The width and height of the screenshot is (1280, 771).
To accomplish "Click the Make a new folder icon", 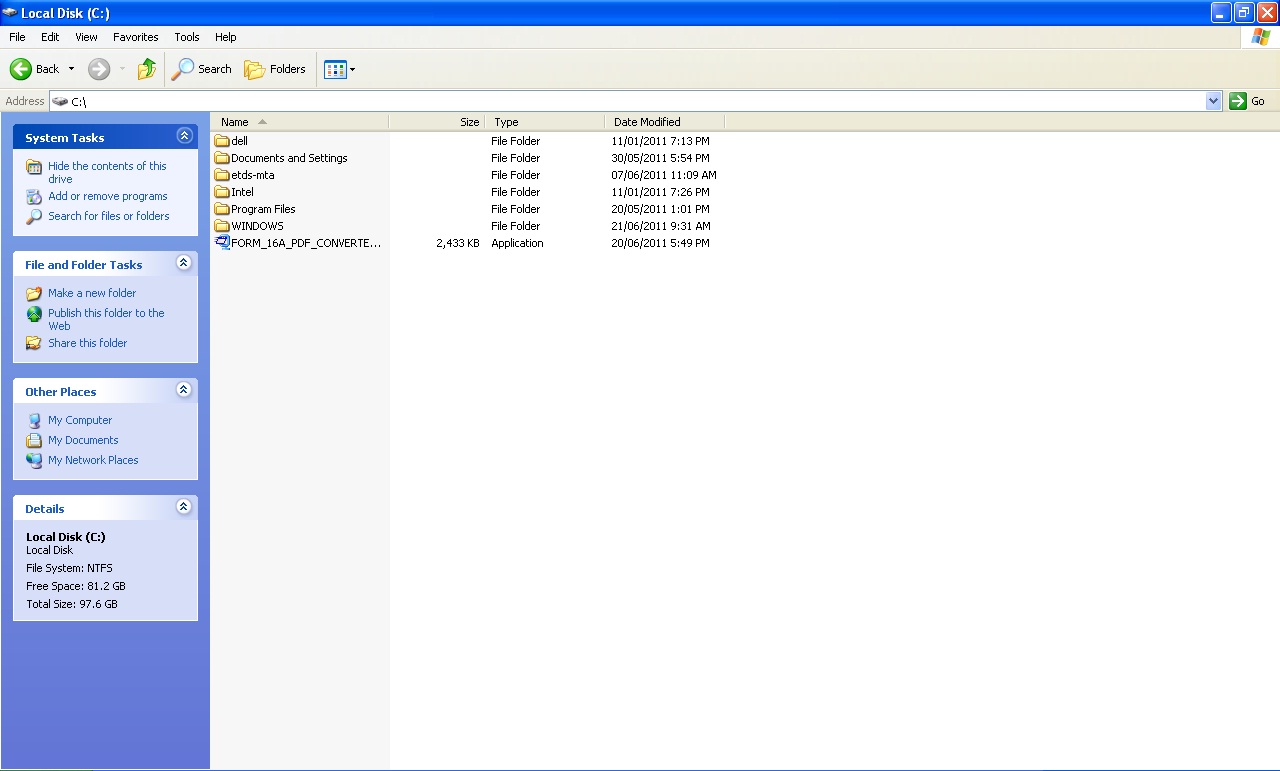I will coord(34,294).
